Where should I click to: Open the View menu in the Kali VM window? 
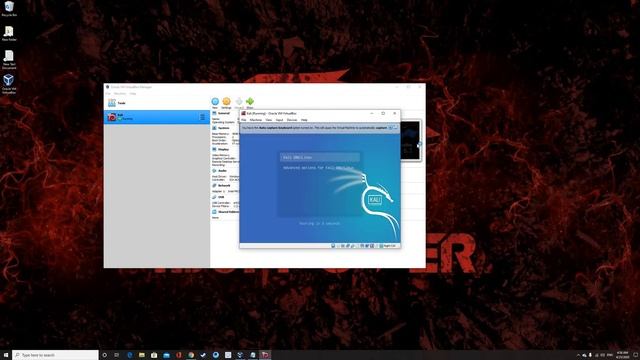(x=269, y=120)
